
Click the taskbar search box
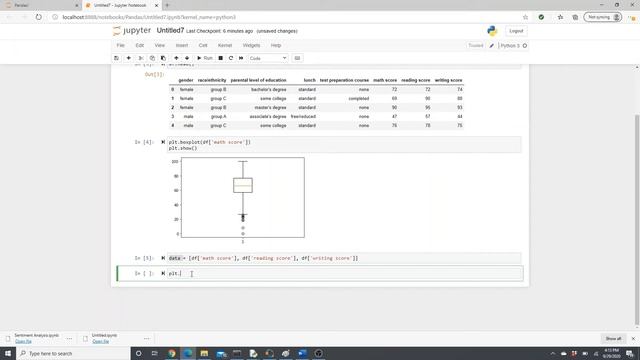(73, 353)
